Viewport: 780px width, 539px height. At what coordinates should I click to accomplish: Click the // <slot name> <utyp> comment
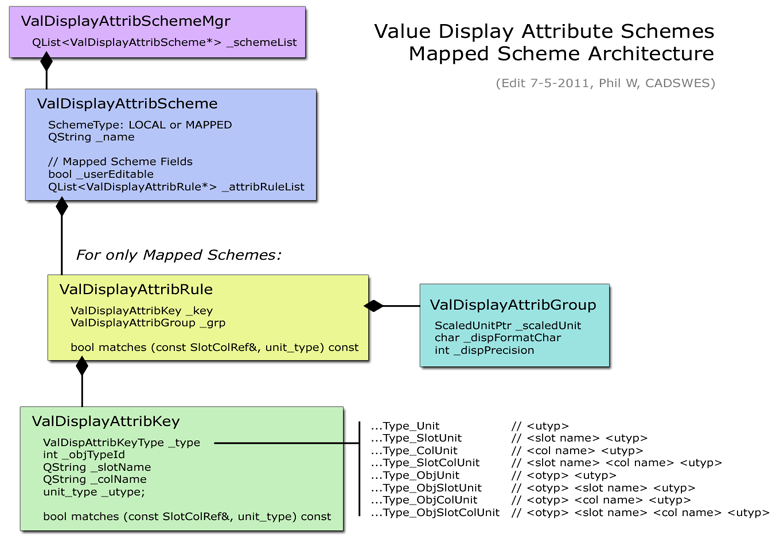(x=579, y=438)
